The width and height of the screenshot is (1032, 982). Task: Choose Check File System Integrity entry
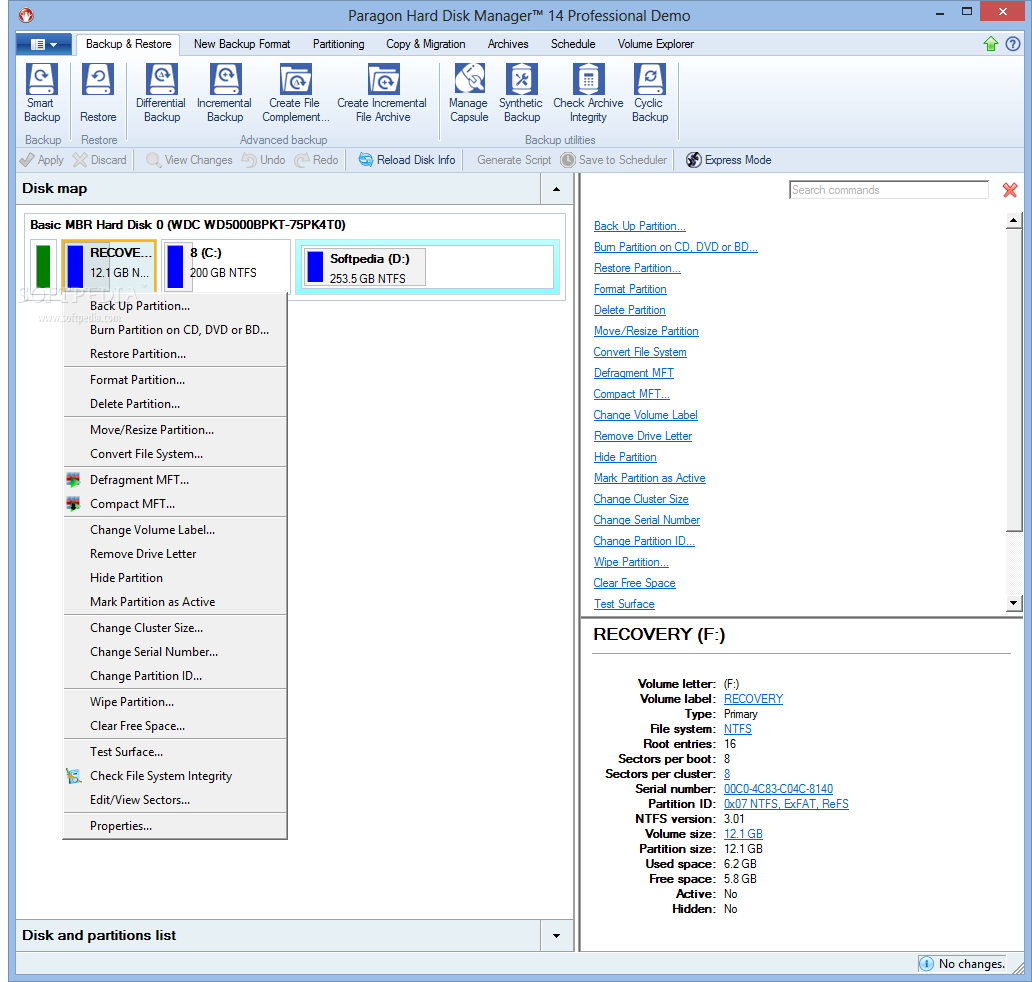(x=175, y=776)
